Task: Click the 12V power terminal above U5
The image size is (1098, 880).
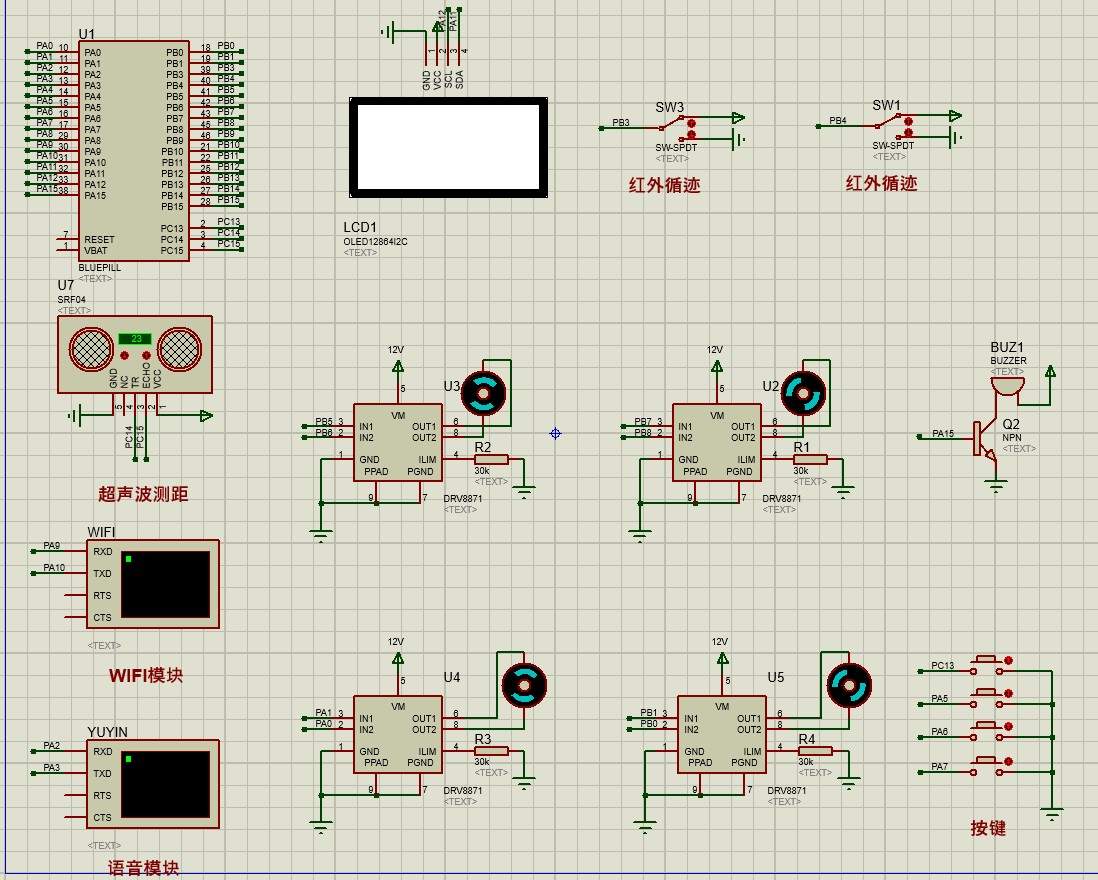Action: (x=722, y=659)
